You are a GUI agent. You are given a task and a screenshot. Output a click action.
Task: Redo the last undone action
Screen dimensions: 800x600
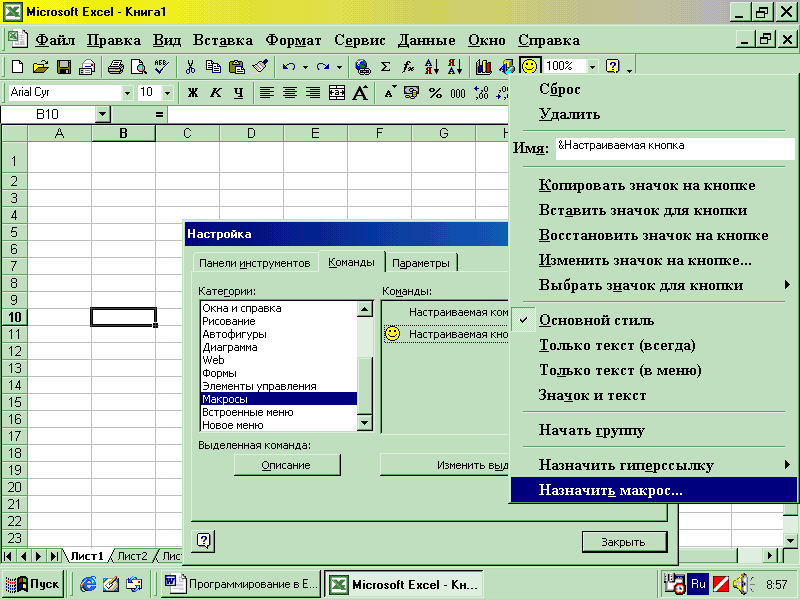pos(322,66)
